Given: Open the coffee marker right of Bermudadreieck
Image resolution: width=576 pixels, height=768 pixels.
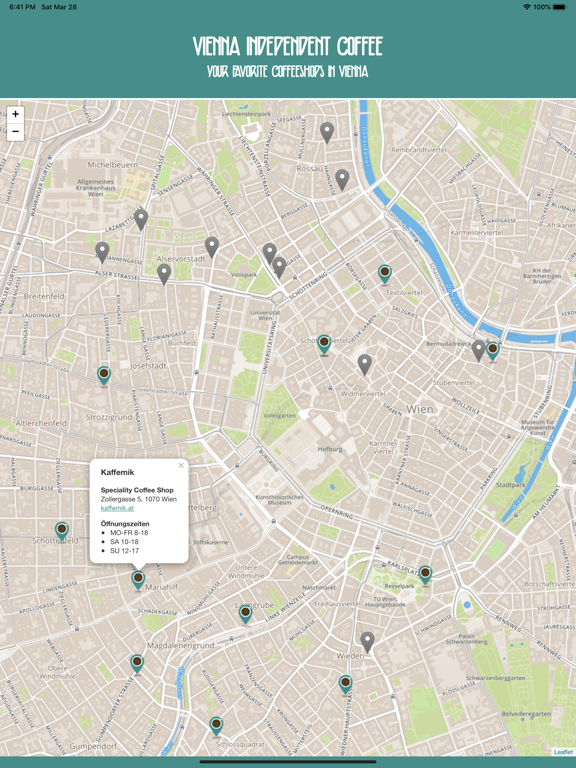Looking at the screenshot, I should click(x=493, y=351).
